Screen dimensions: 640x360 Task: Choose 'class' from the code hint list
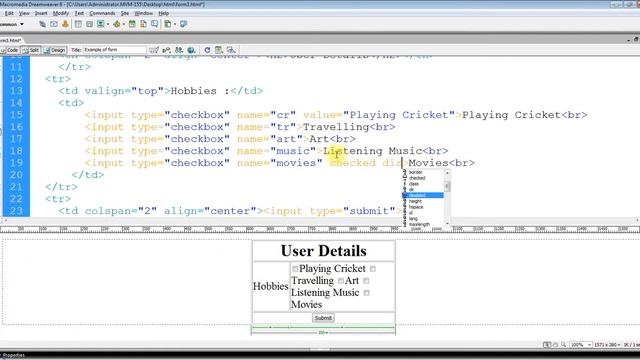coord(413,184)
